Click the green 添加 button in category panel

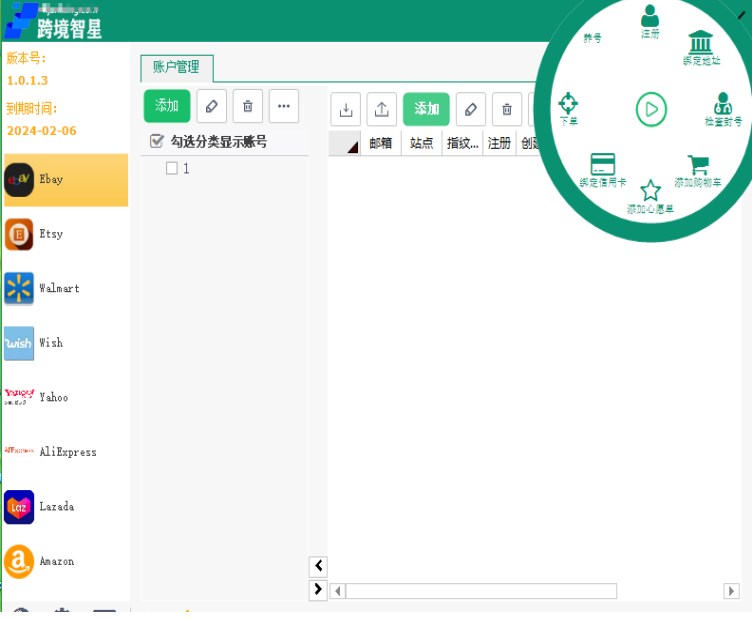pos(167,106)
